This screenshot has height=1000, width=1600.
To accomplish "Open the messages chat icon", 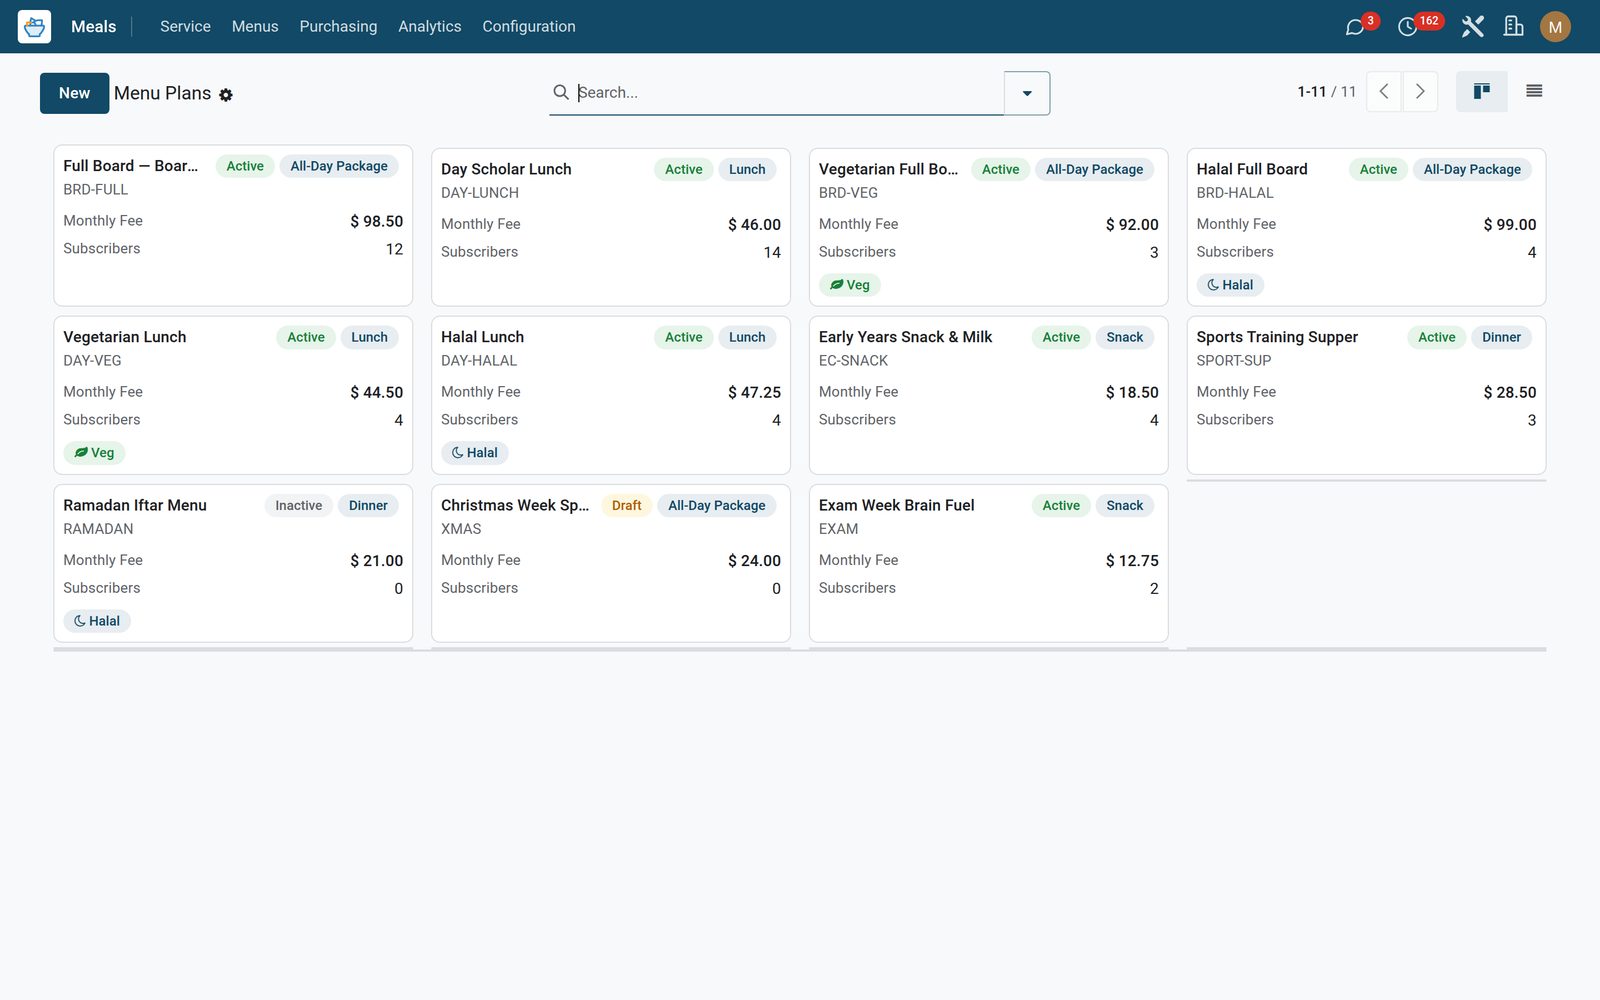I will tap(1355, 27).
